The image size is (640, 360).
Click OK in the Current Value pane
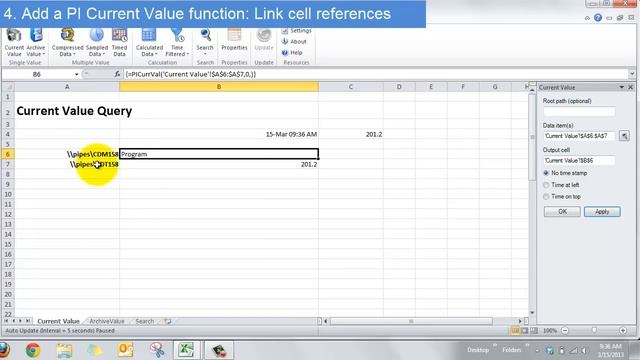(x=562, y=211)
